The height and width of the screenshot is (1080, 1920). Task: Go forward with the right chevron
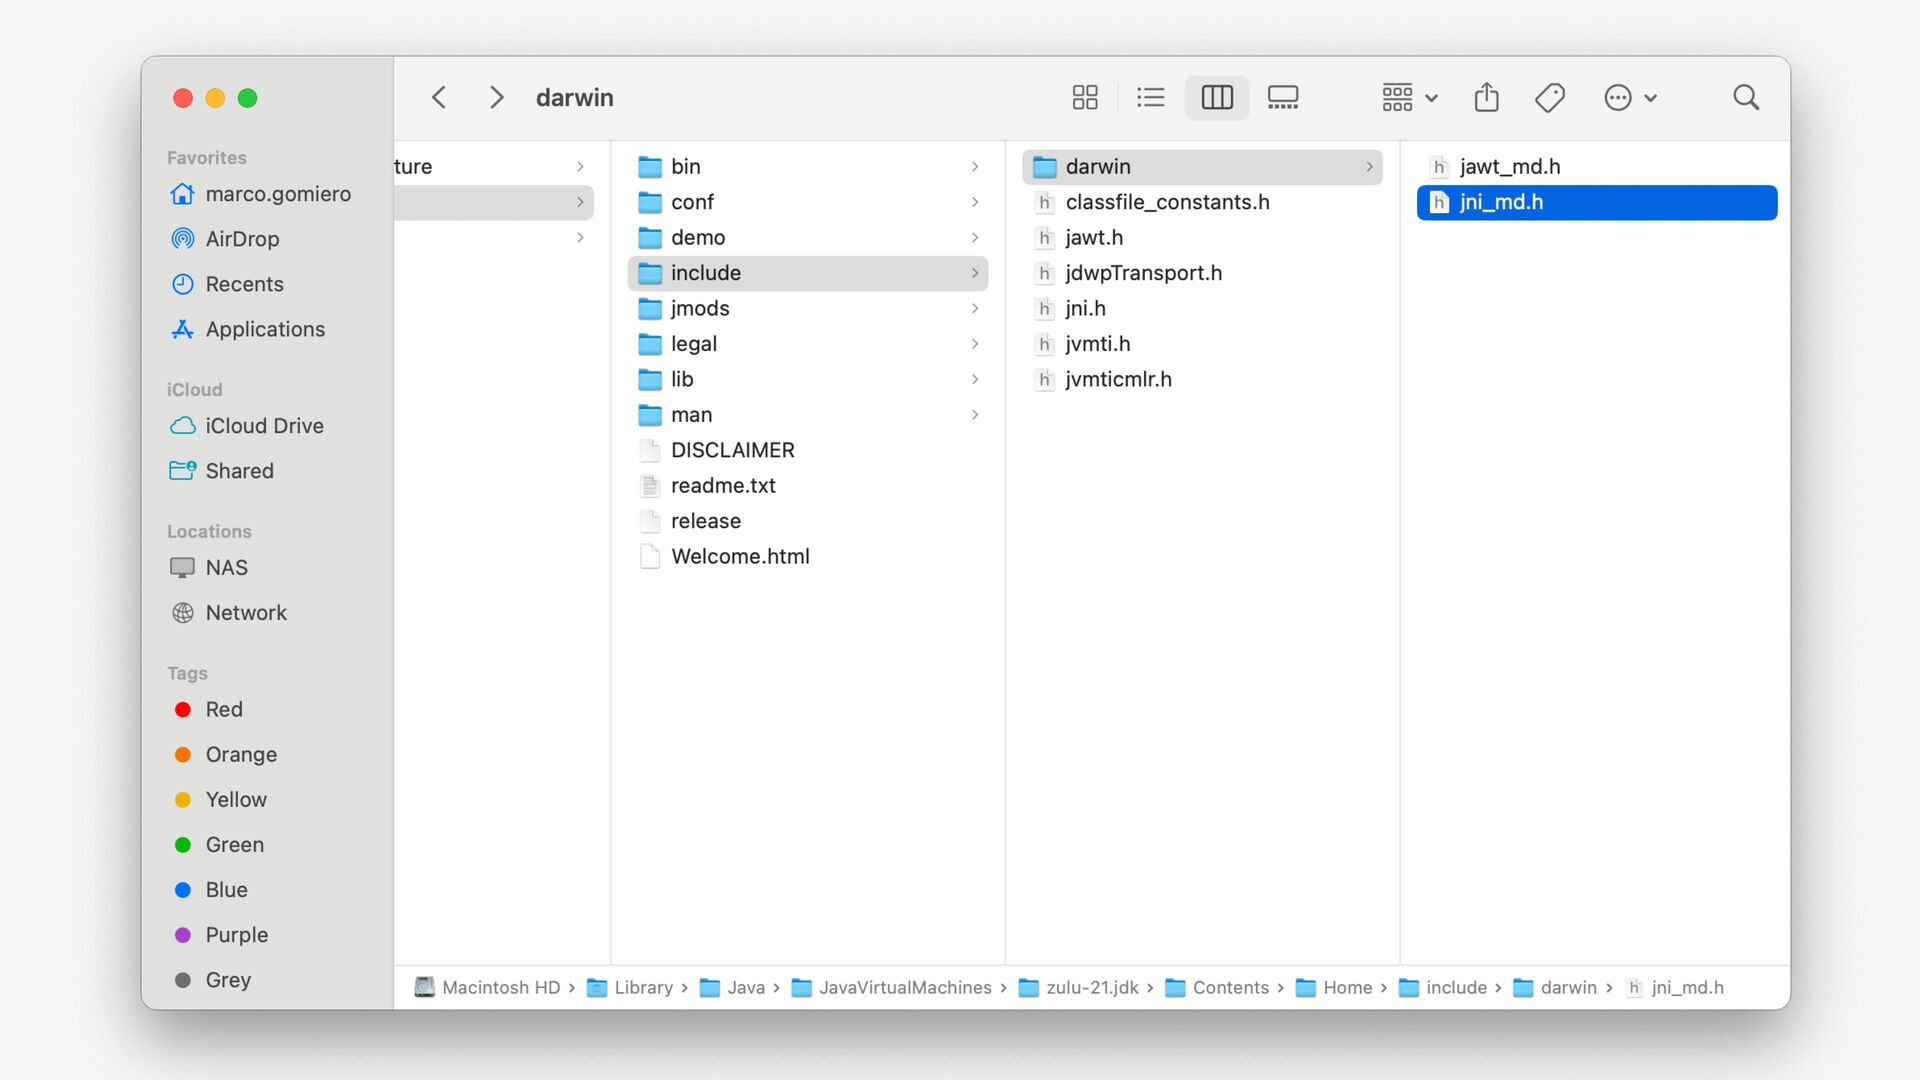(496, 97)
